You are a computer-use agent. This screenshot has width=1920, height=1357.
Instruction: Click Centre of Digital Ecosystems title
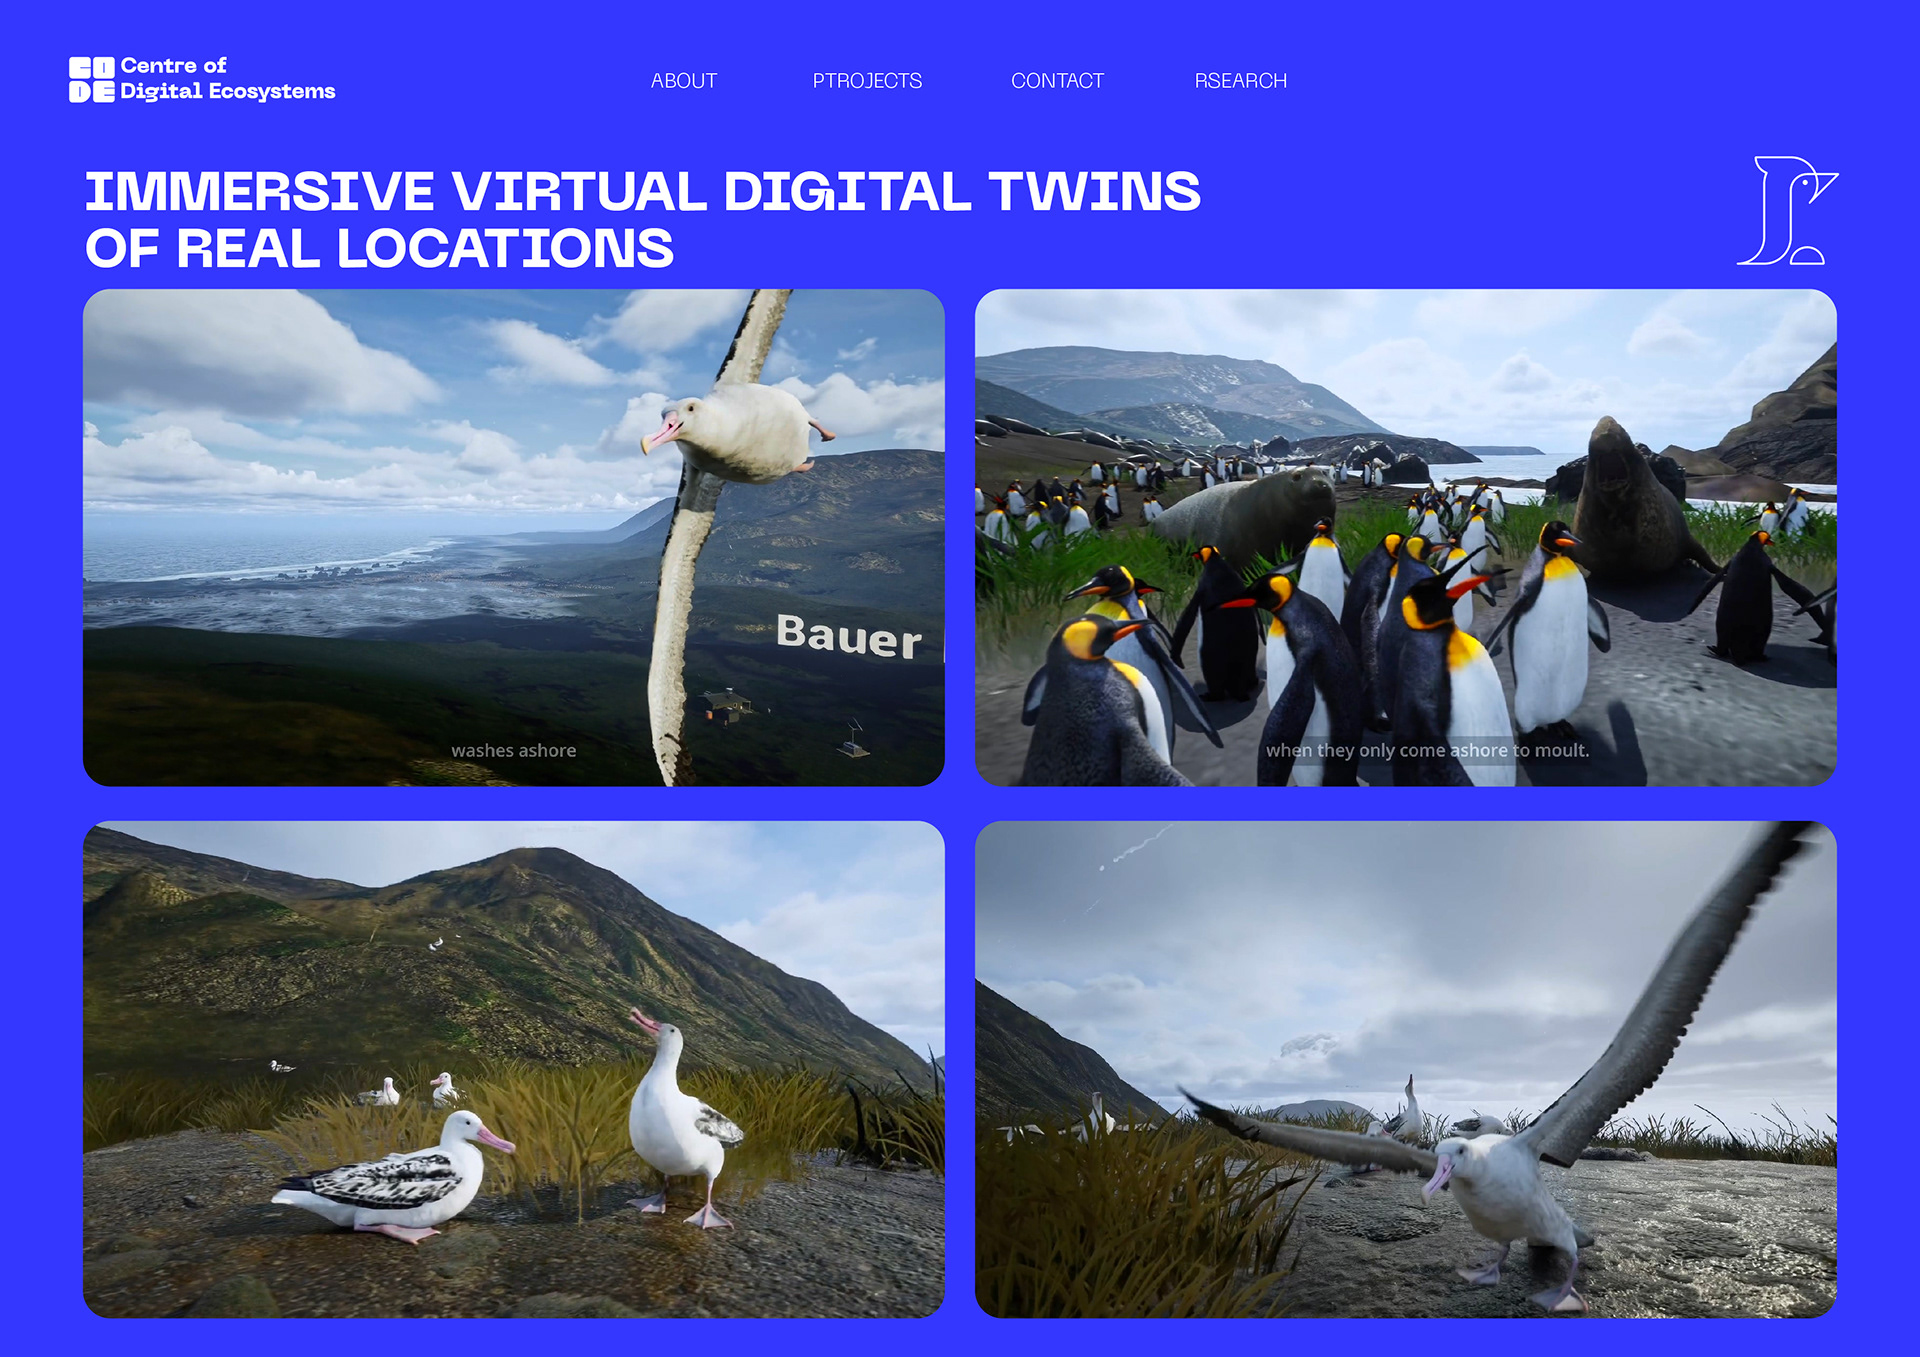(227, 79)
